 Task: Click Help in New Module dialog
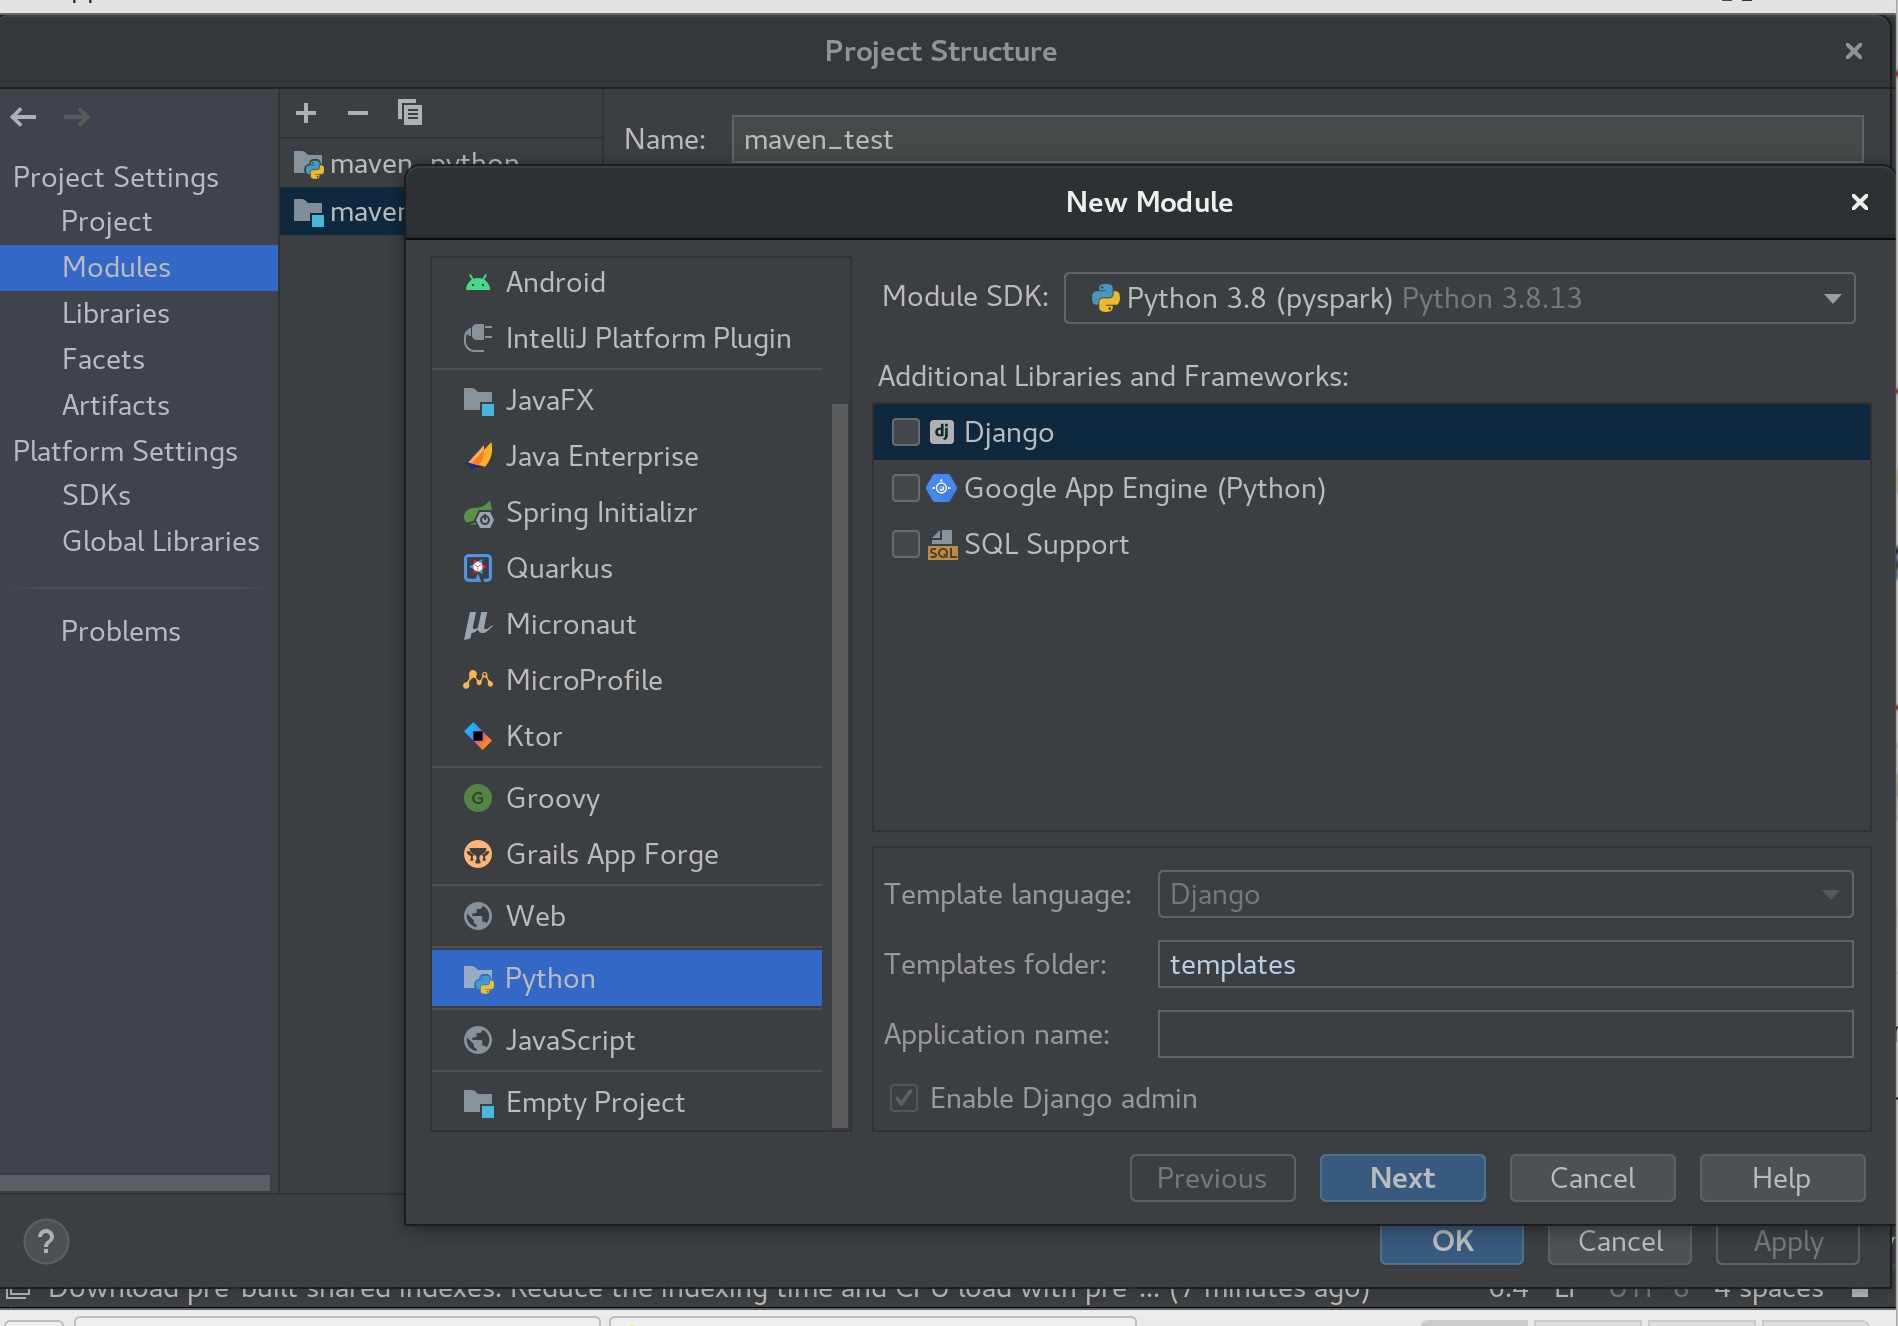tap(1782, 1178)
